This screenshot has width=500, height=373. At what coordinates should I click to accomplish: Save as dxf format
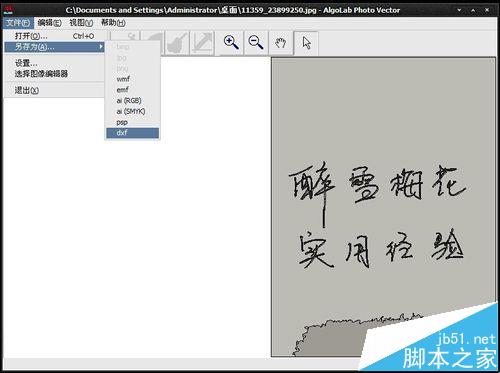133,133
